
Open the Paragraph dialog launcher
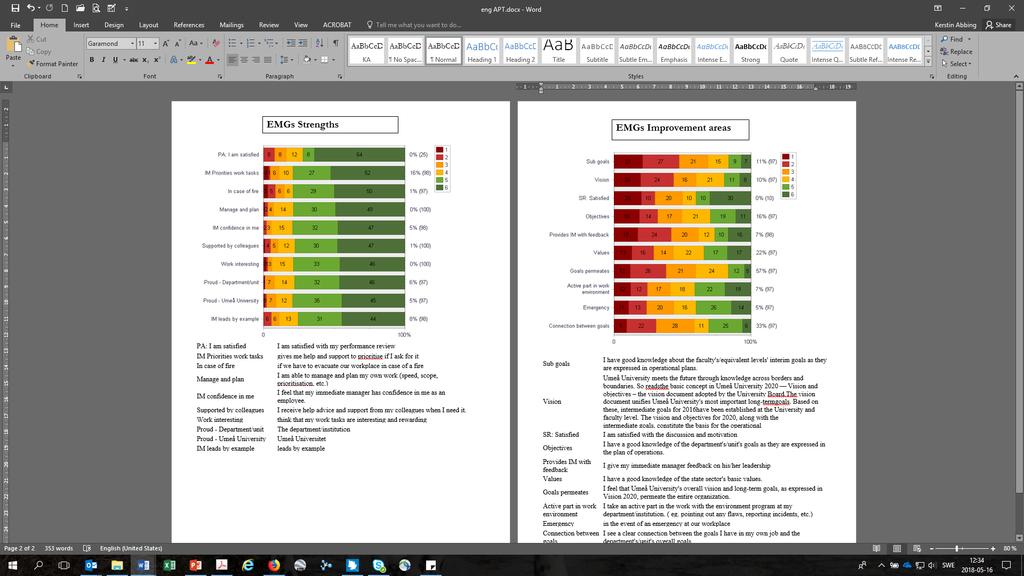tap(340, 77)
